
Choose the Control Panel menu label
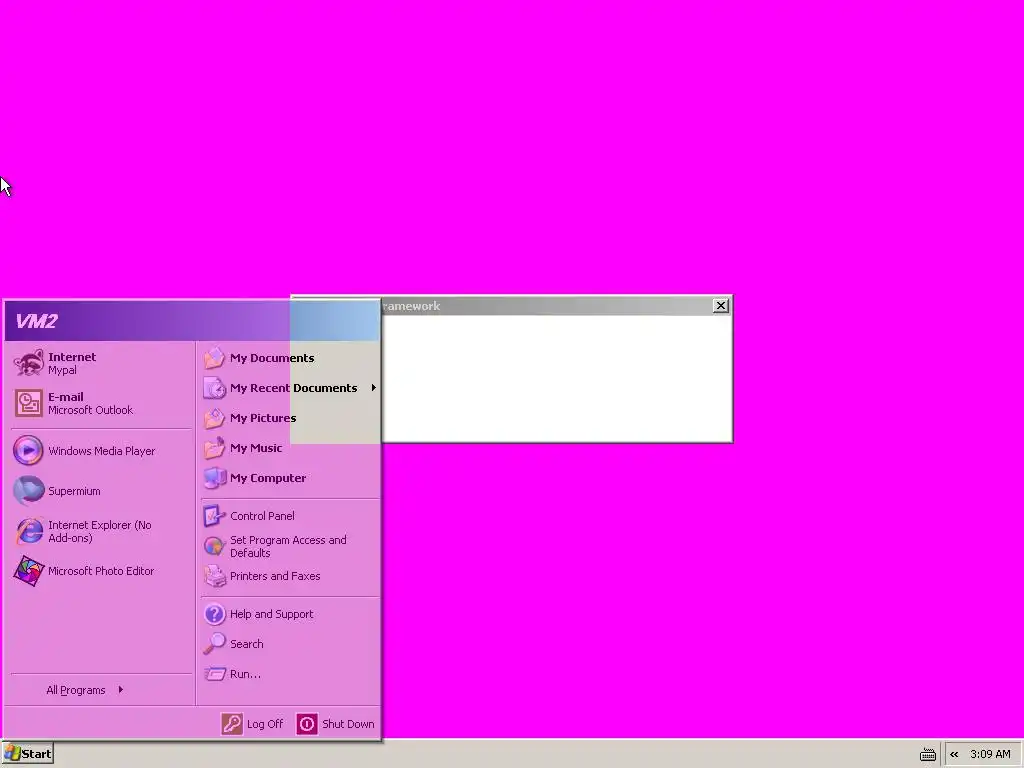click(x=262, y=516)
